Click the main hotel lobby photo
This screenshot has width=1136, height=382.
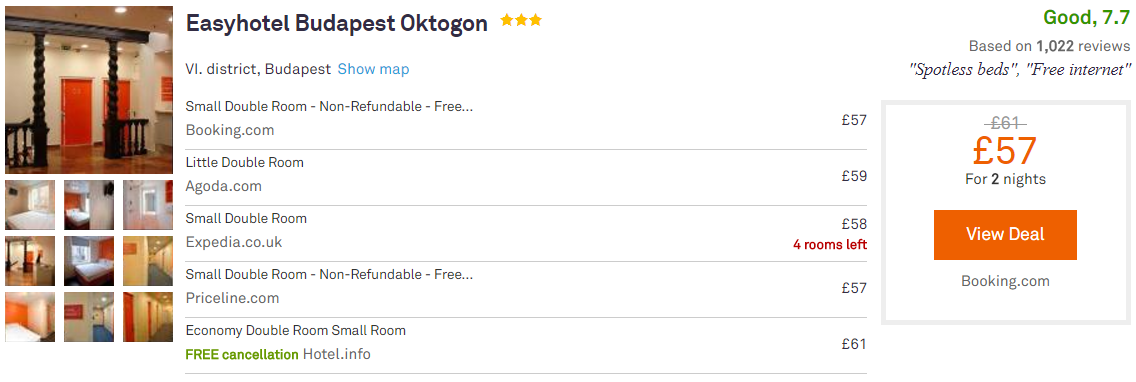point(89,90)
